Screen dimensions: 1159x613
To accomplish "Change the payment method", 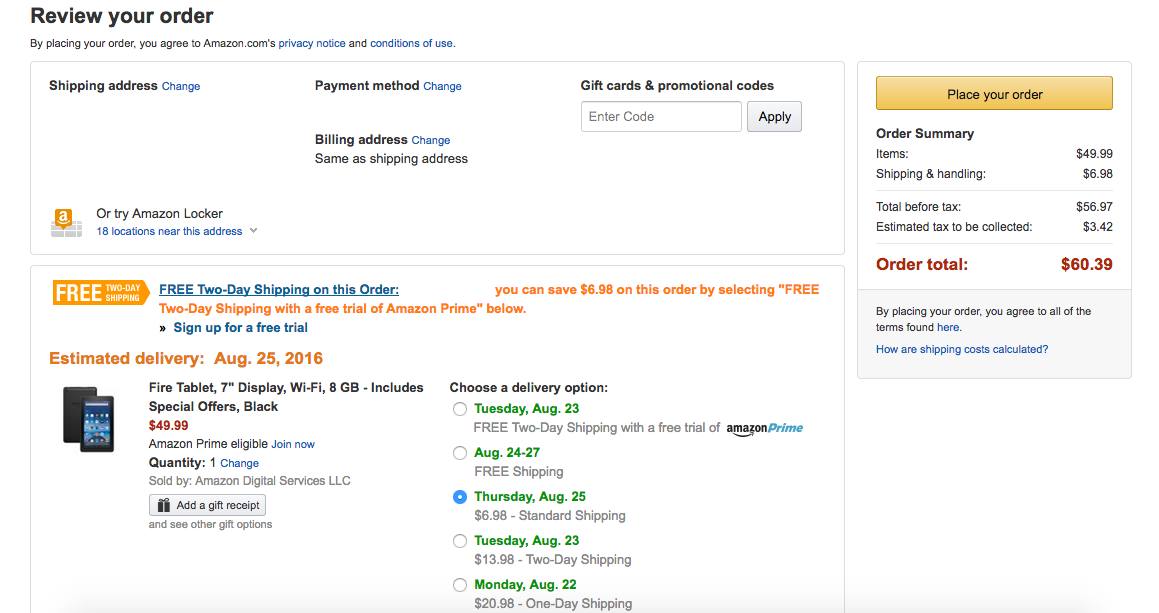I will (442, 86).
